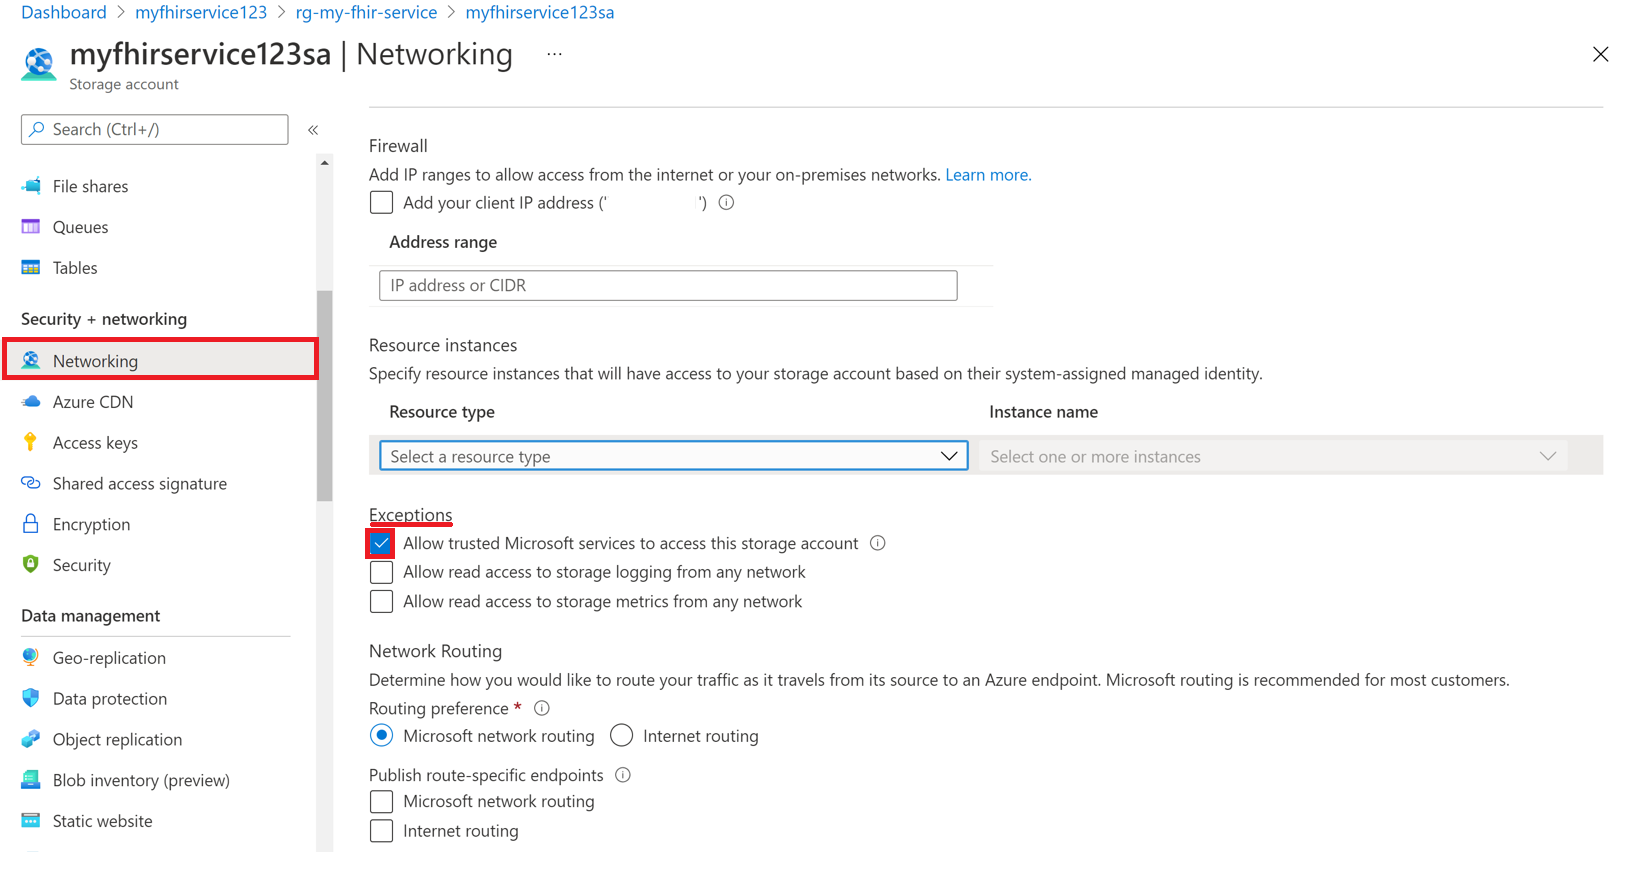Click the Shared access signature link icon
1629x874 pixels.
(31, 483)
